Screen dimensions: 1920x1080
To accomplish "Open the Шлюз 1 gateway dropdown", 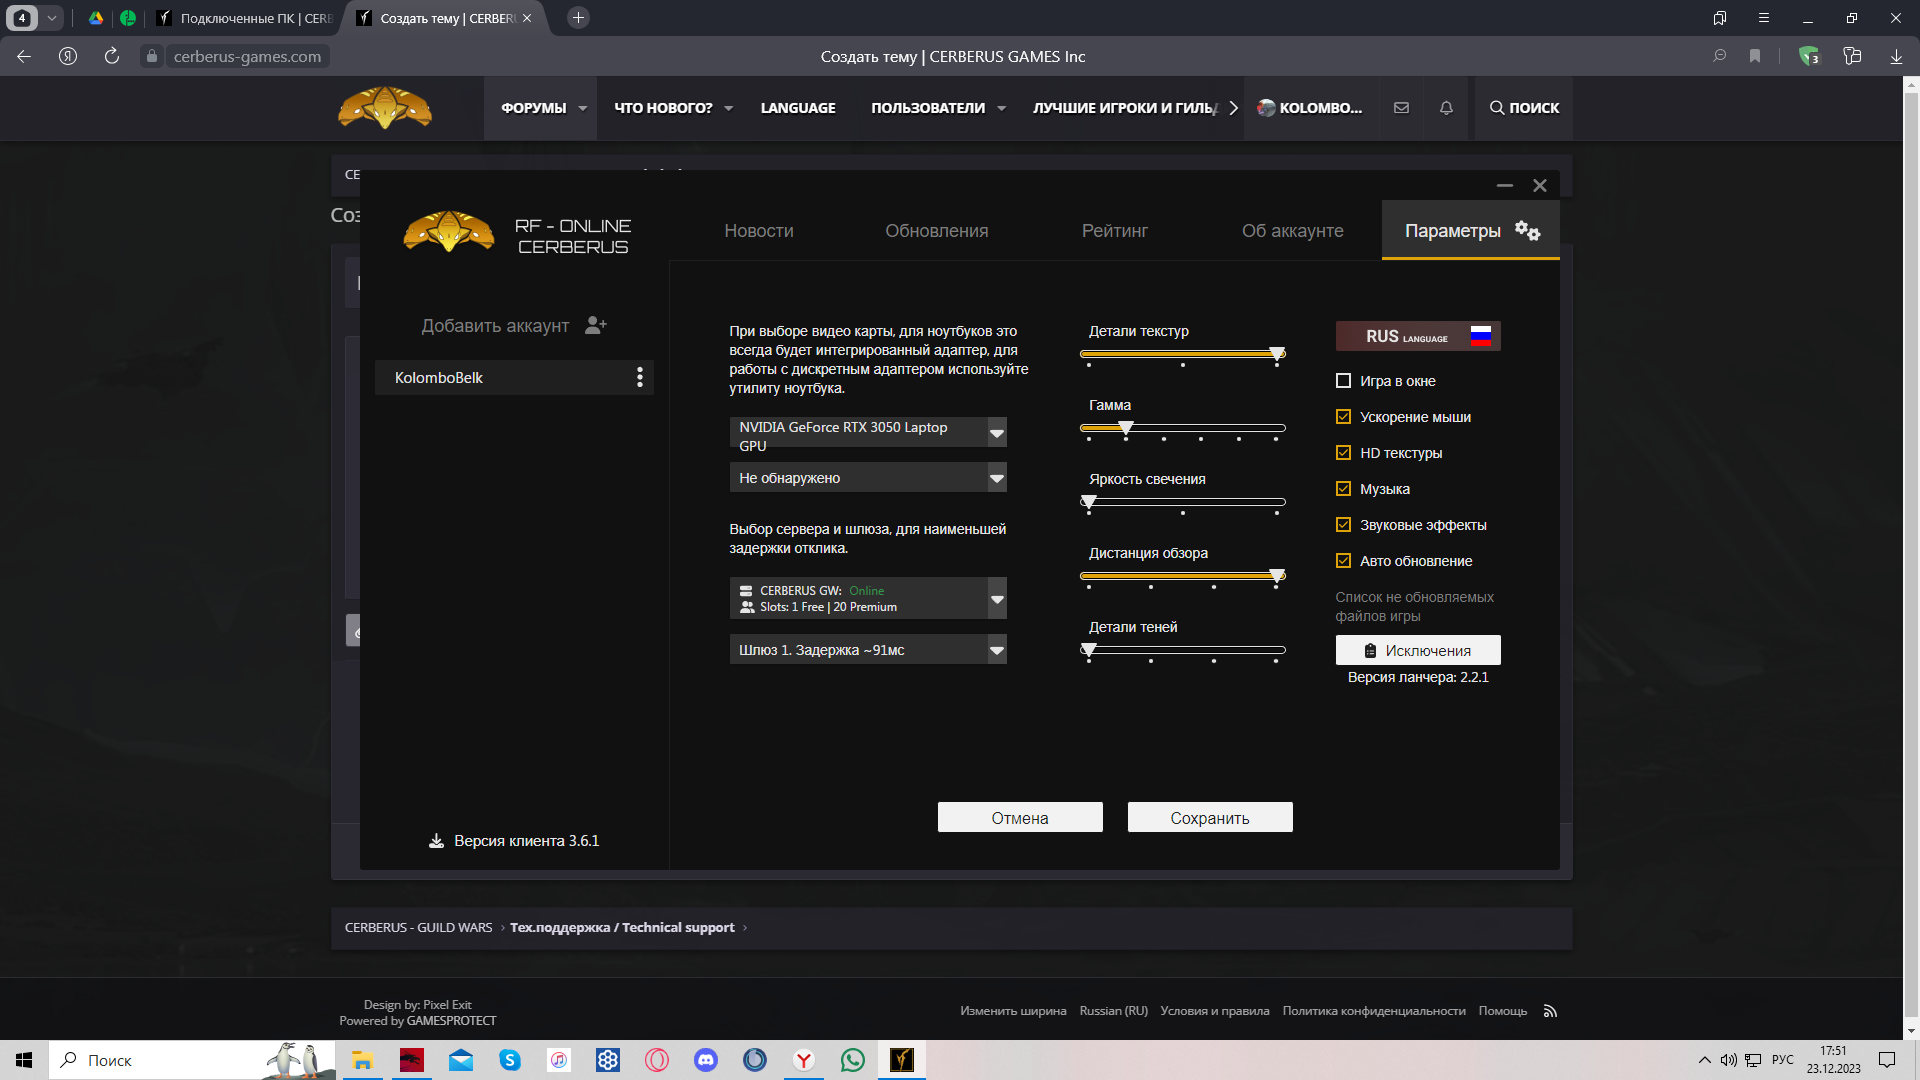I will click(997, 650).
